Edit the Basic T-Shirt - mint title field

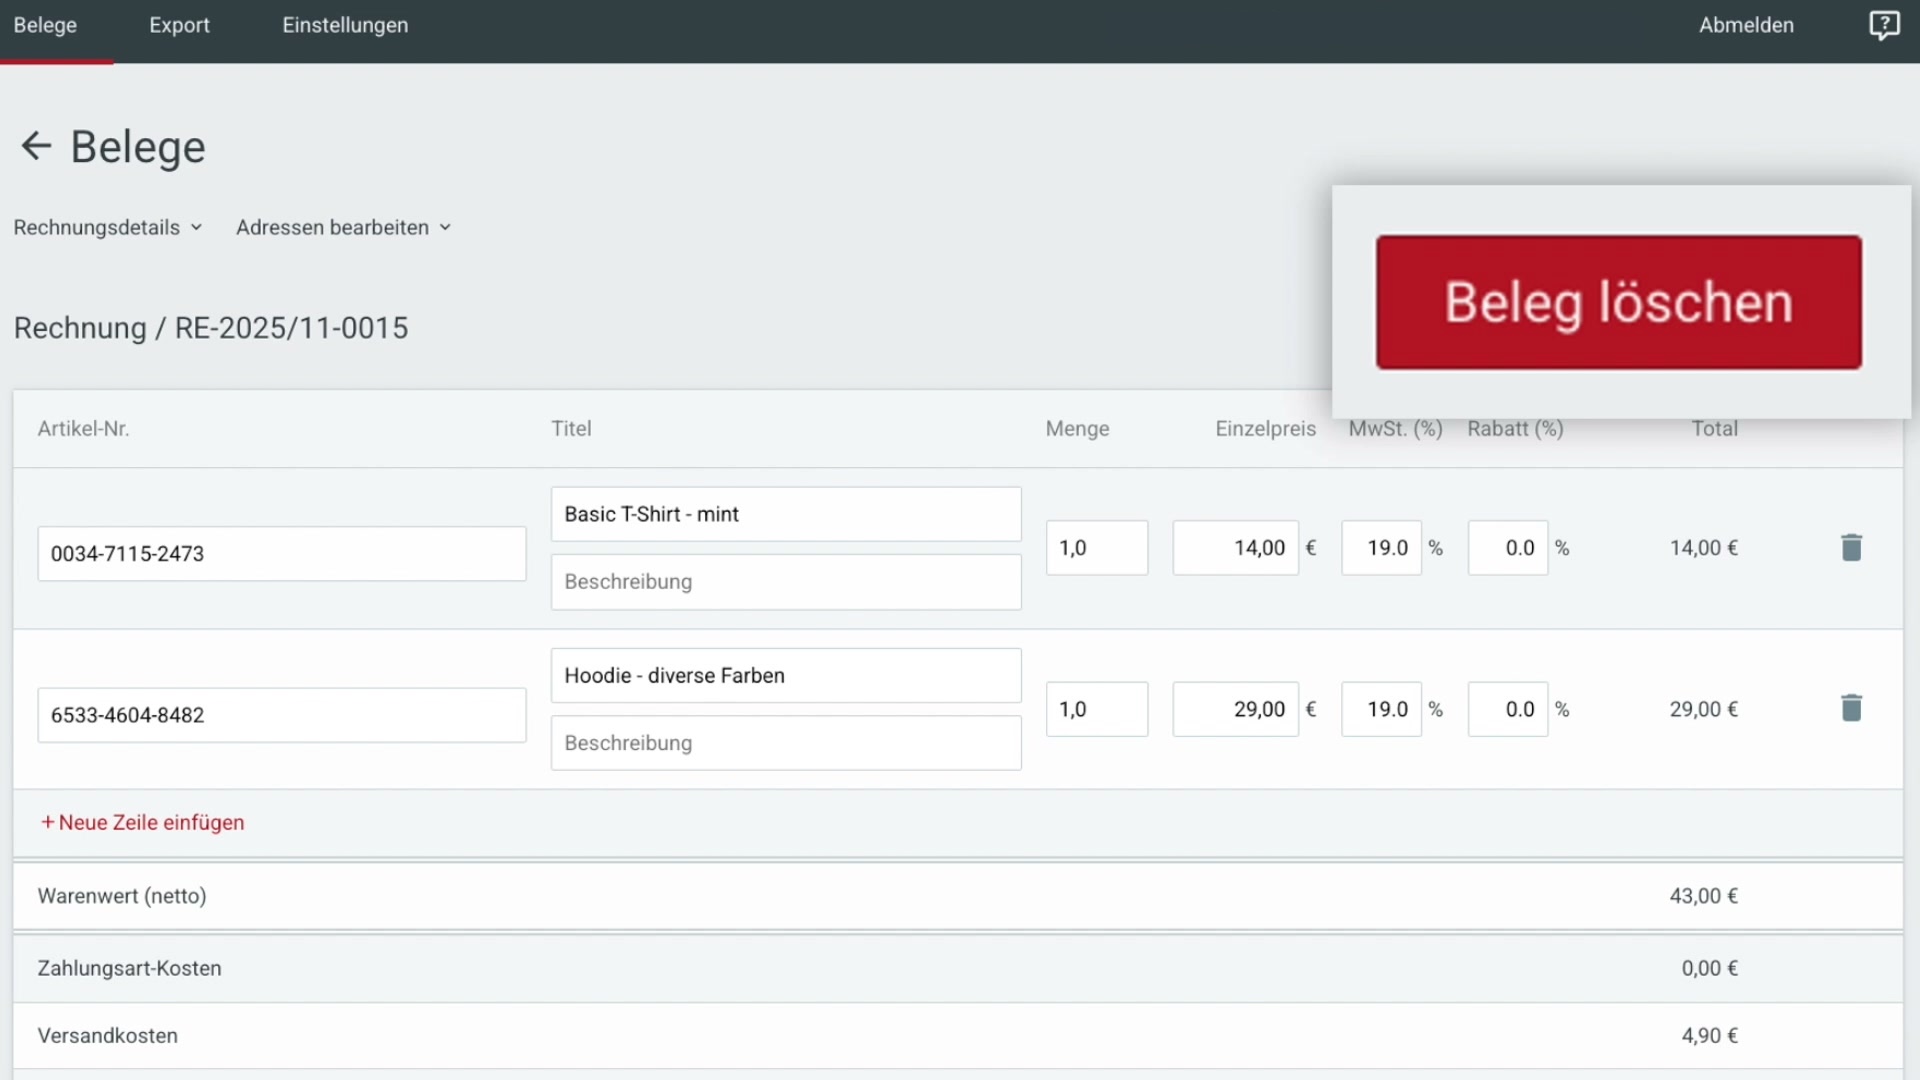786,514
